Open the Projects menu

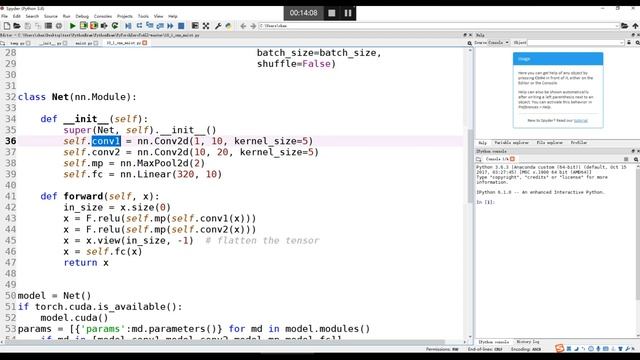[124, 16]
